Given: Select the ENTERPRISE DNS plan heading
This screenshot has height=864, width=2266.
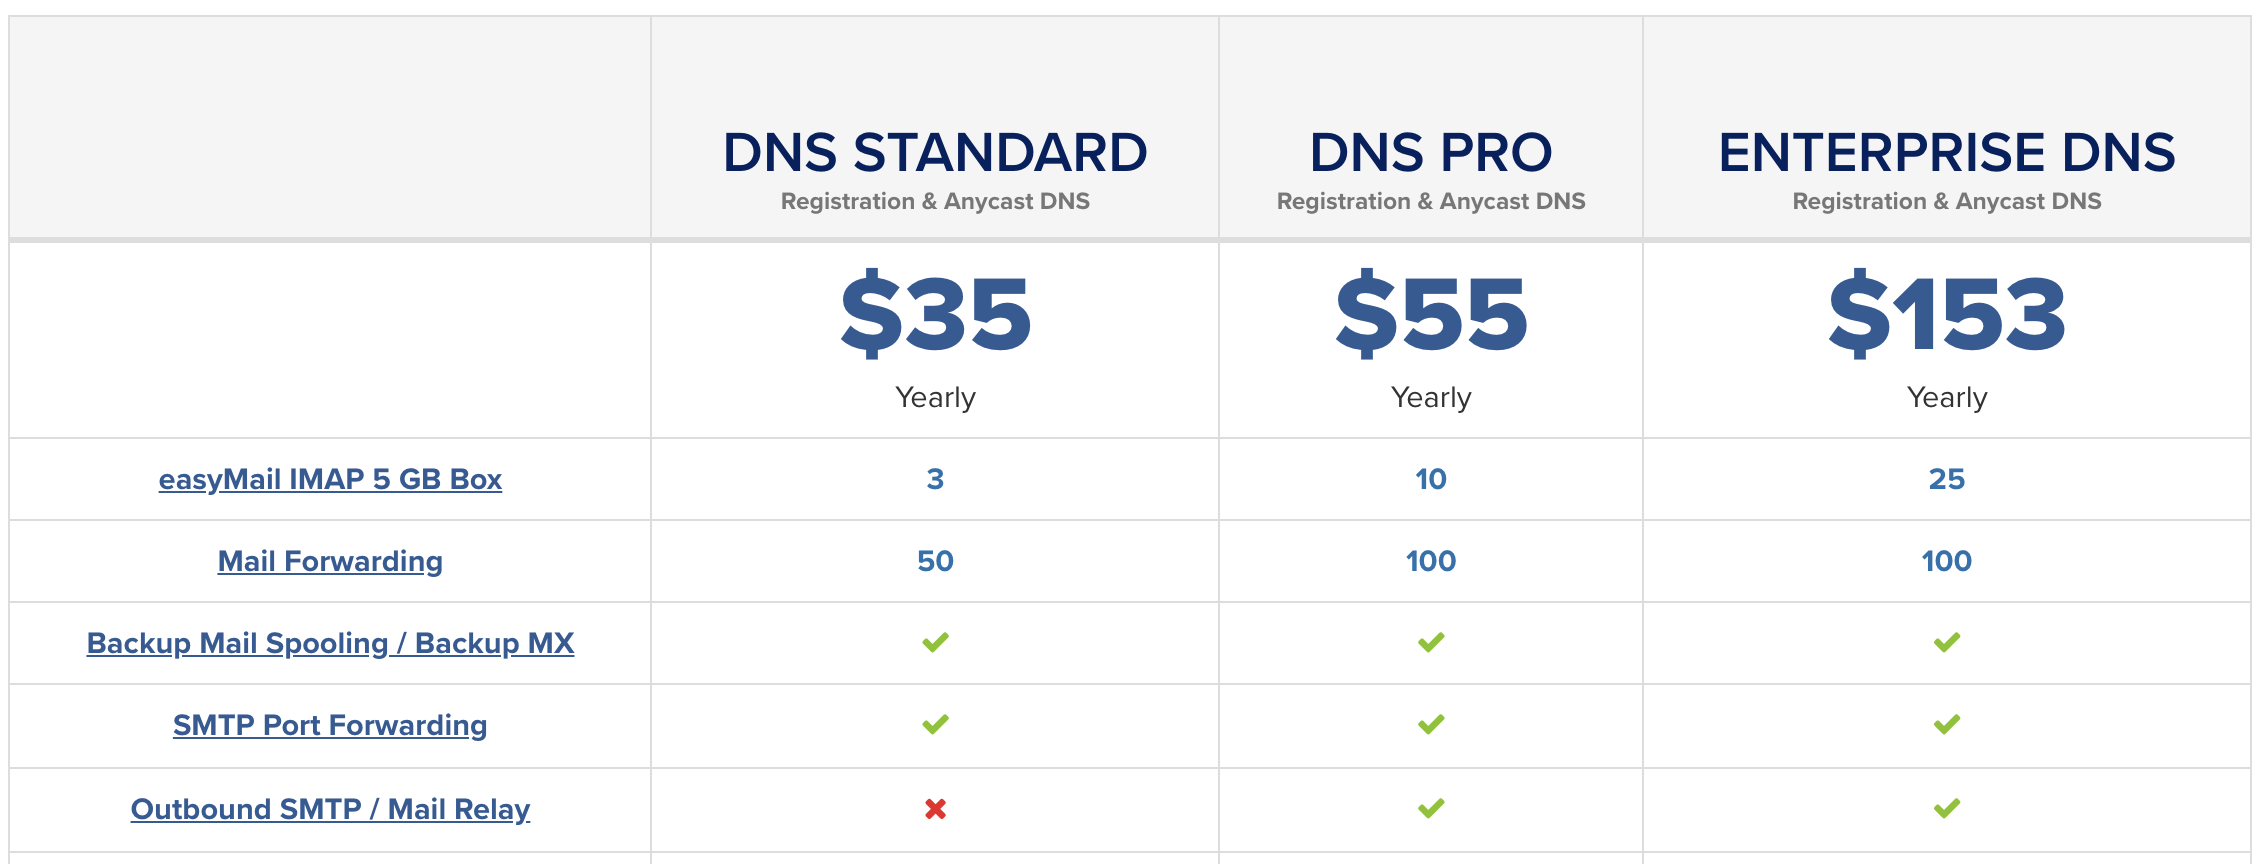Looking at the screenshot, I should (x=1946, y=152).
